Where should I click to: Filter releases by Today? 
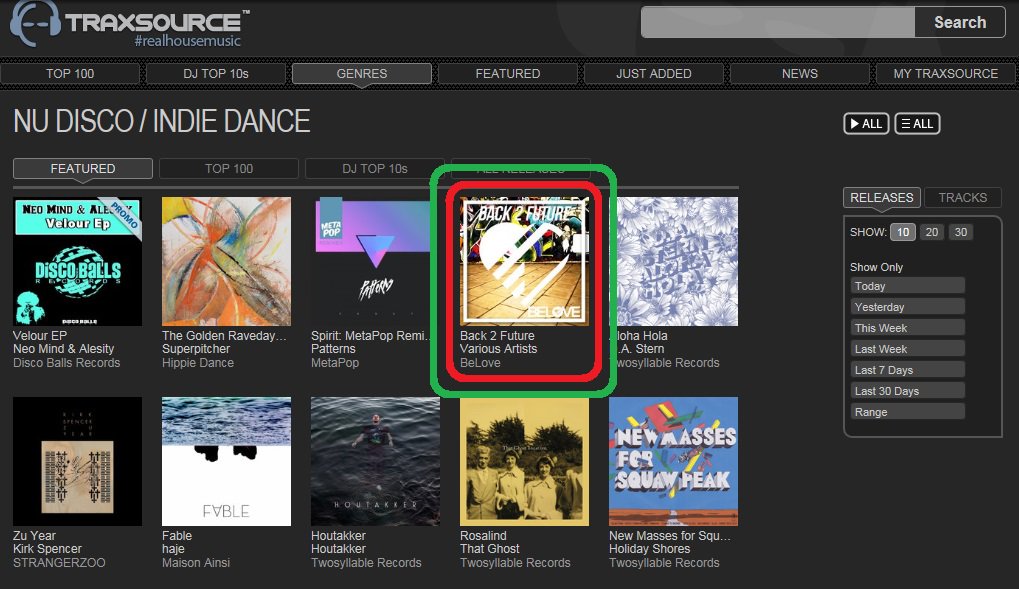tap(907, 286)
